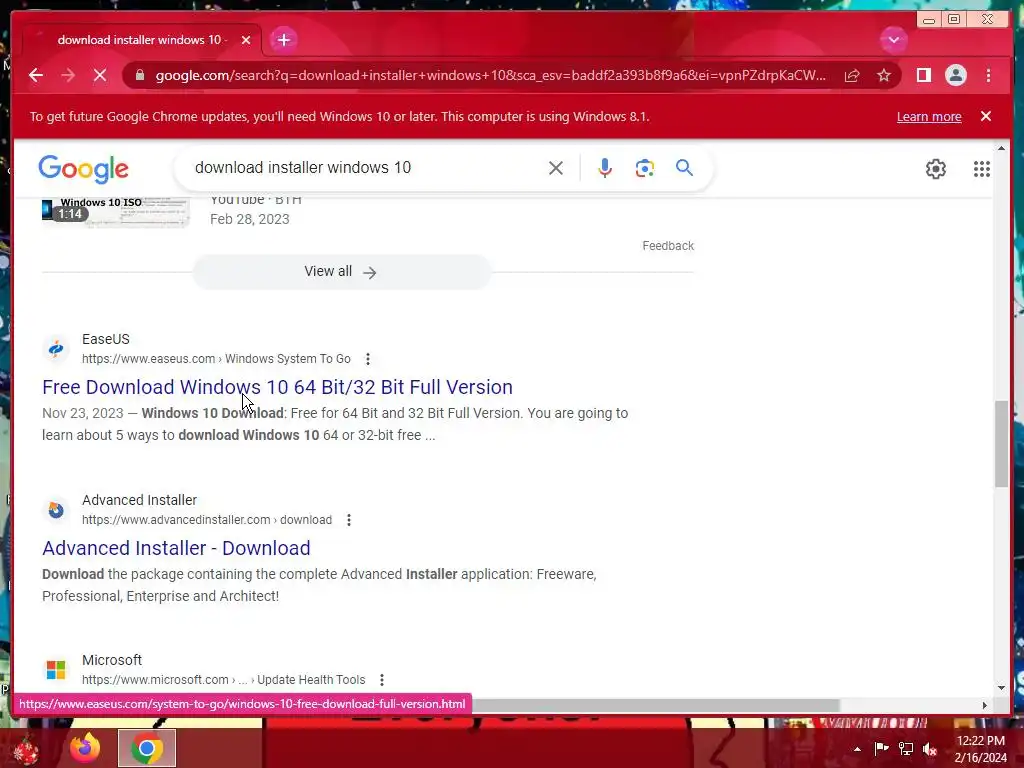Click the Google search input field
This screenshot has width=1024, height=768.
point(366,168)
